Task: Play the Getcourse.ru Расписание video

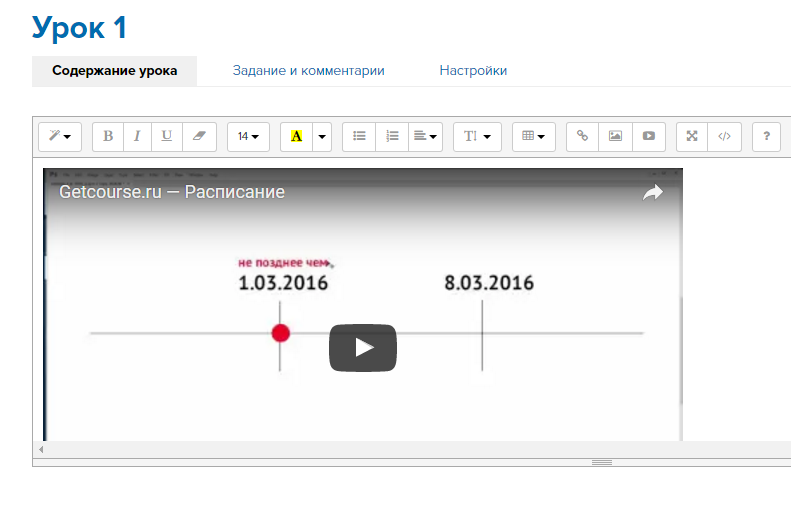Action: click(363, 347)
